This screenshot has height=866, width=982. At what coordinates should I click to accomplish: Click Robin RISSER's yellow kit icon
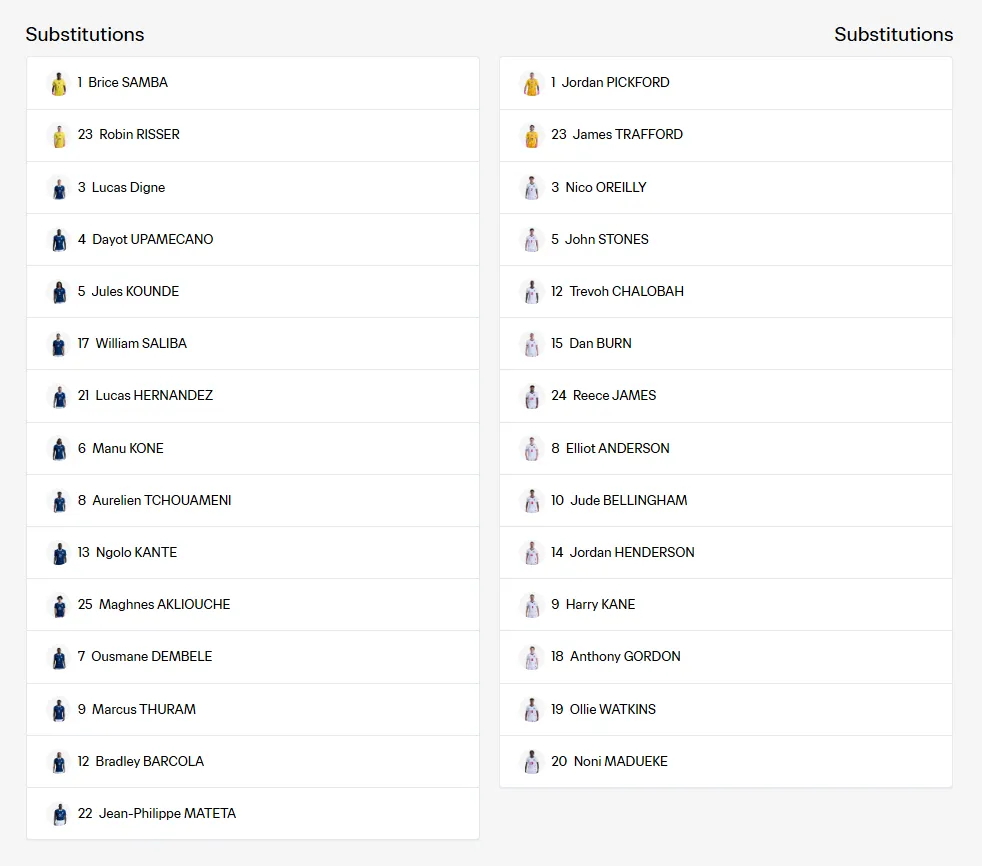click(x=59, y=135)
